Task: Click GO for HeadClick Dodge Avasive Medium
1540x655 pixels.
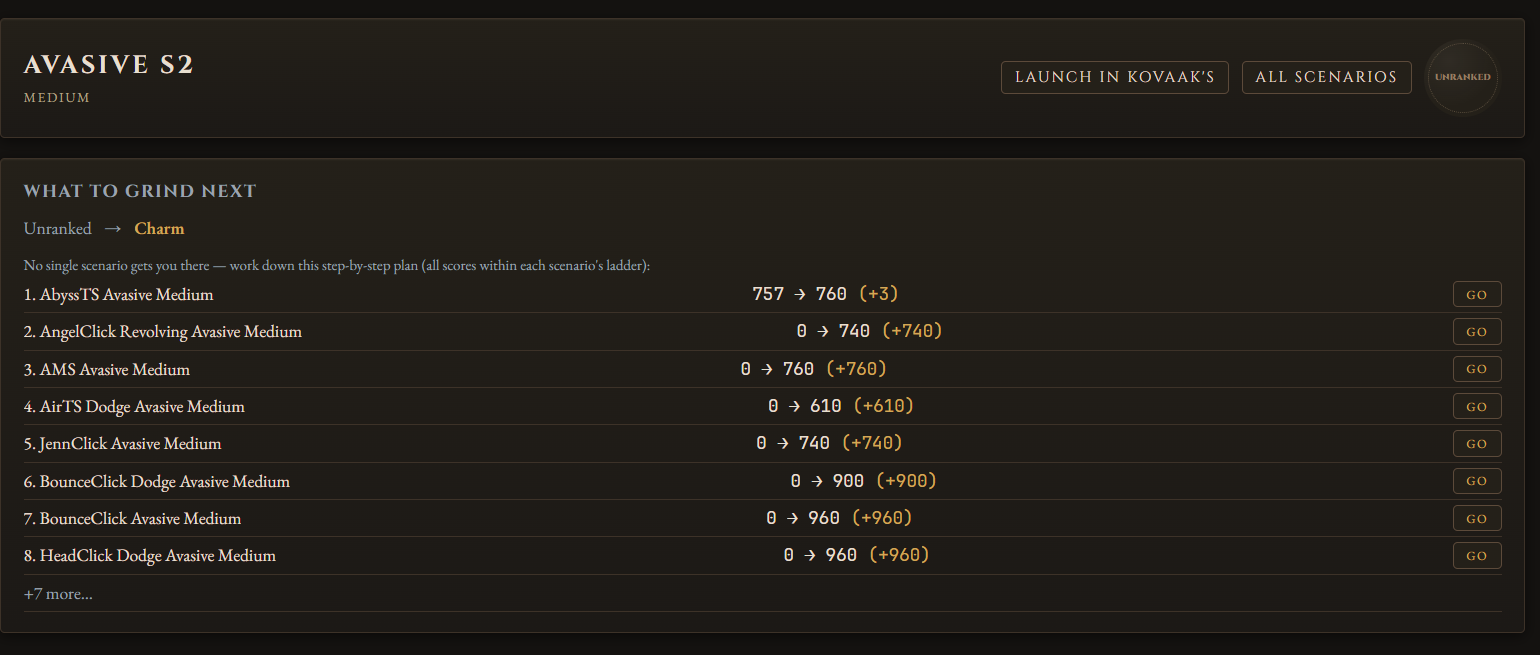Action: tap(1477, 555)
